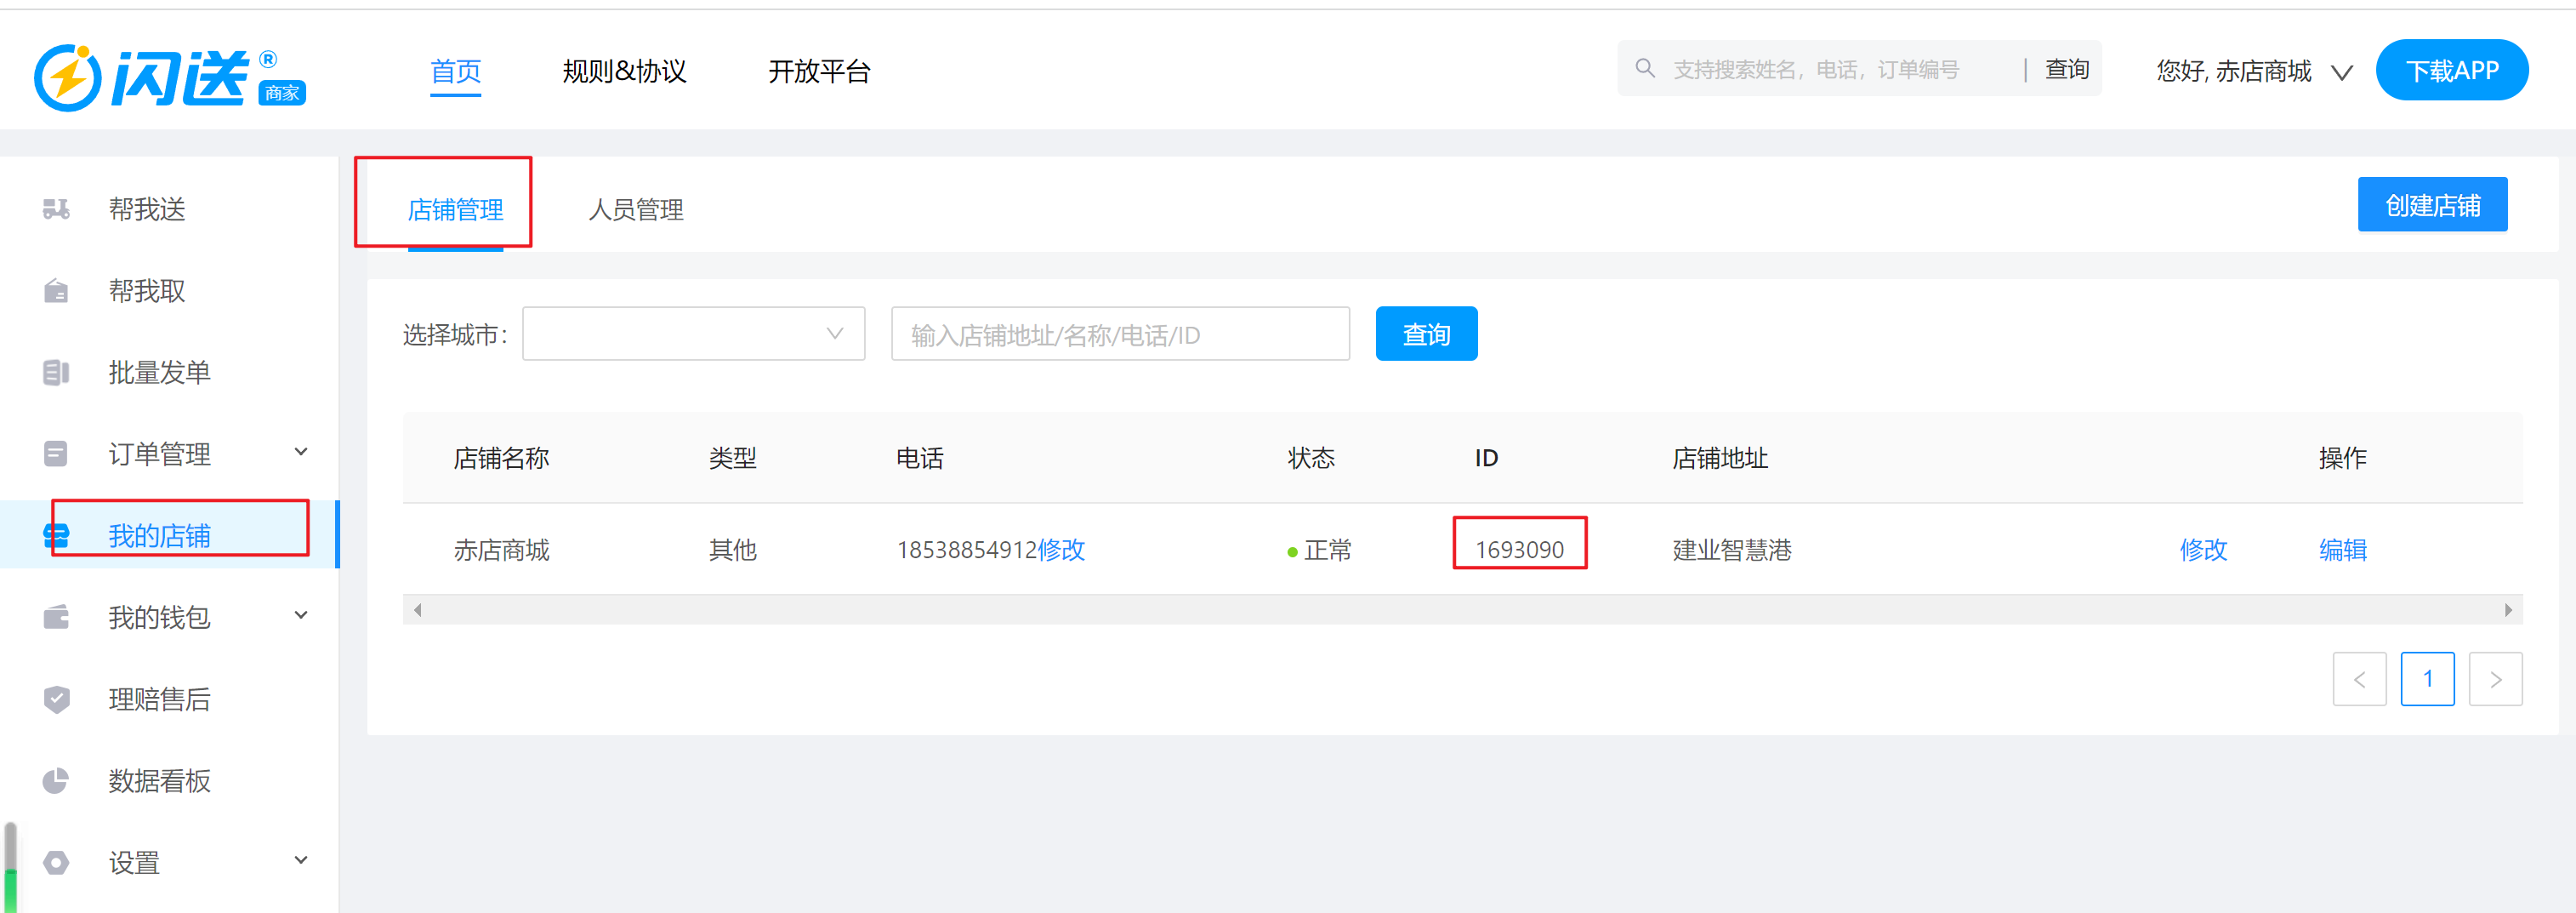Click 修改 link next to phone number

click(1061, 550)
